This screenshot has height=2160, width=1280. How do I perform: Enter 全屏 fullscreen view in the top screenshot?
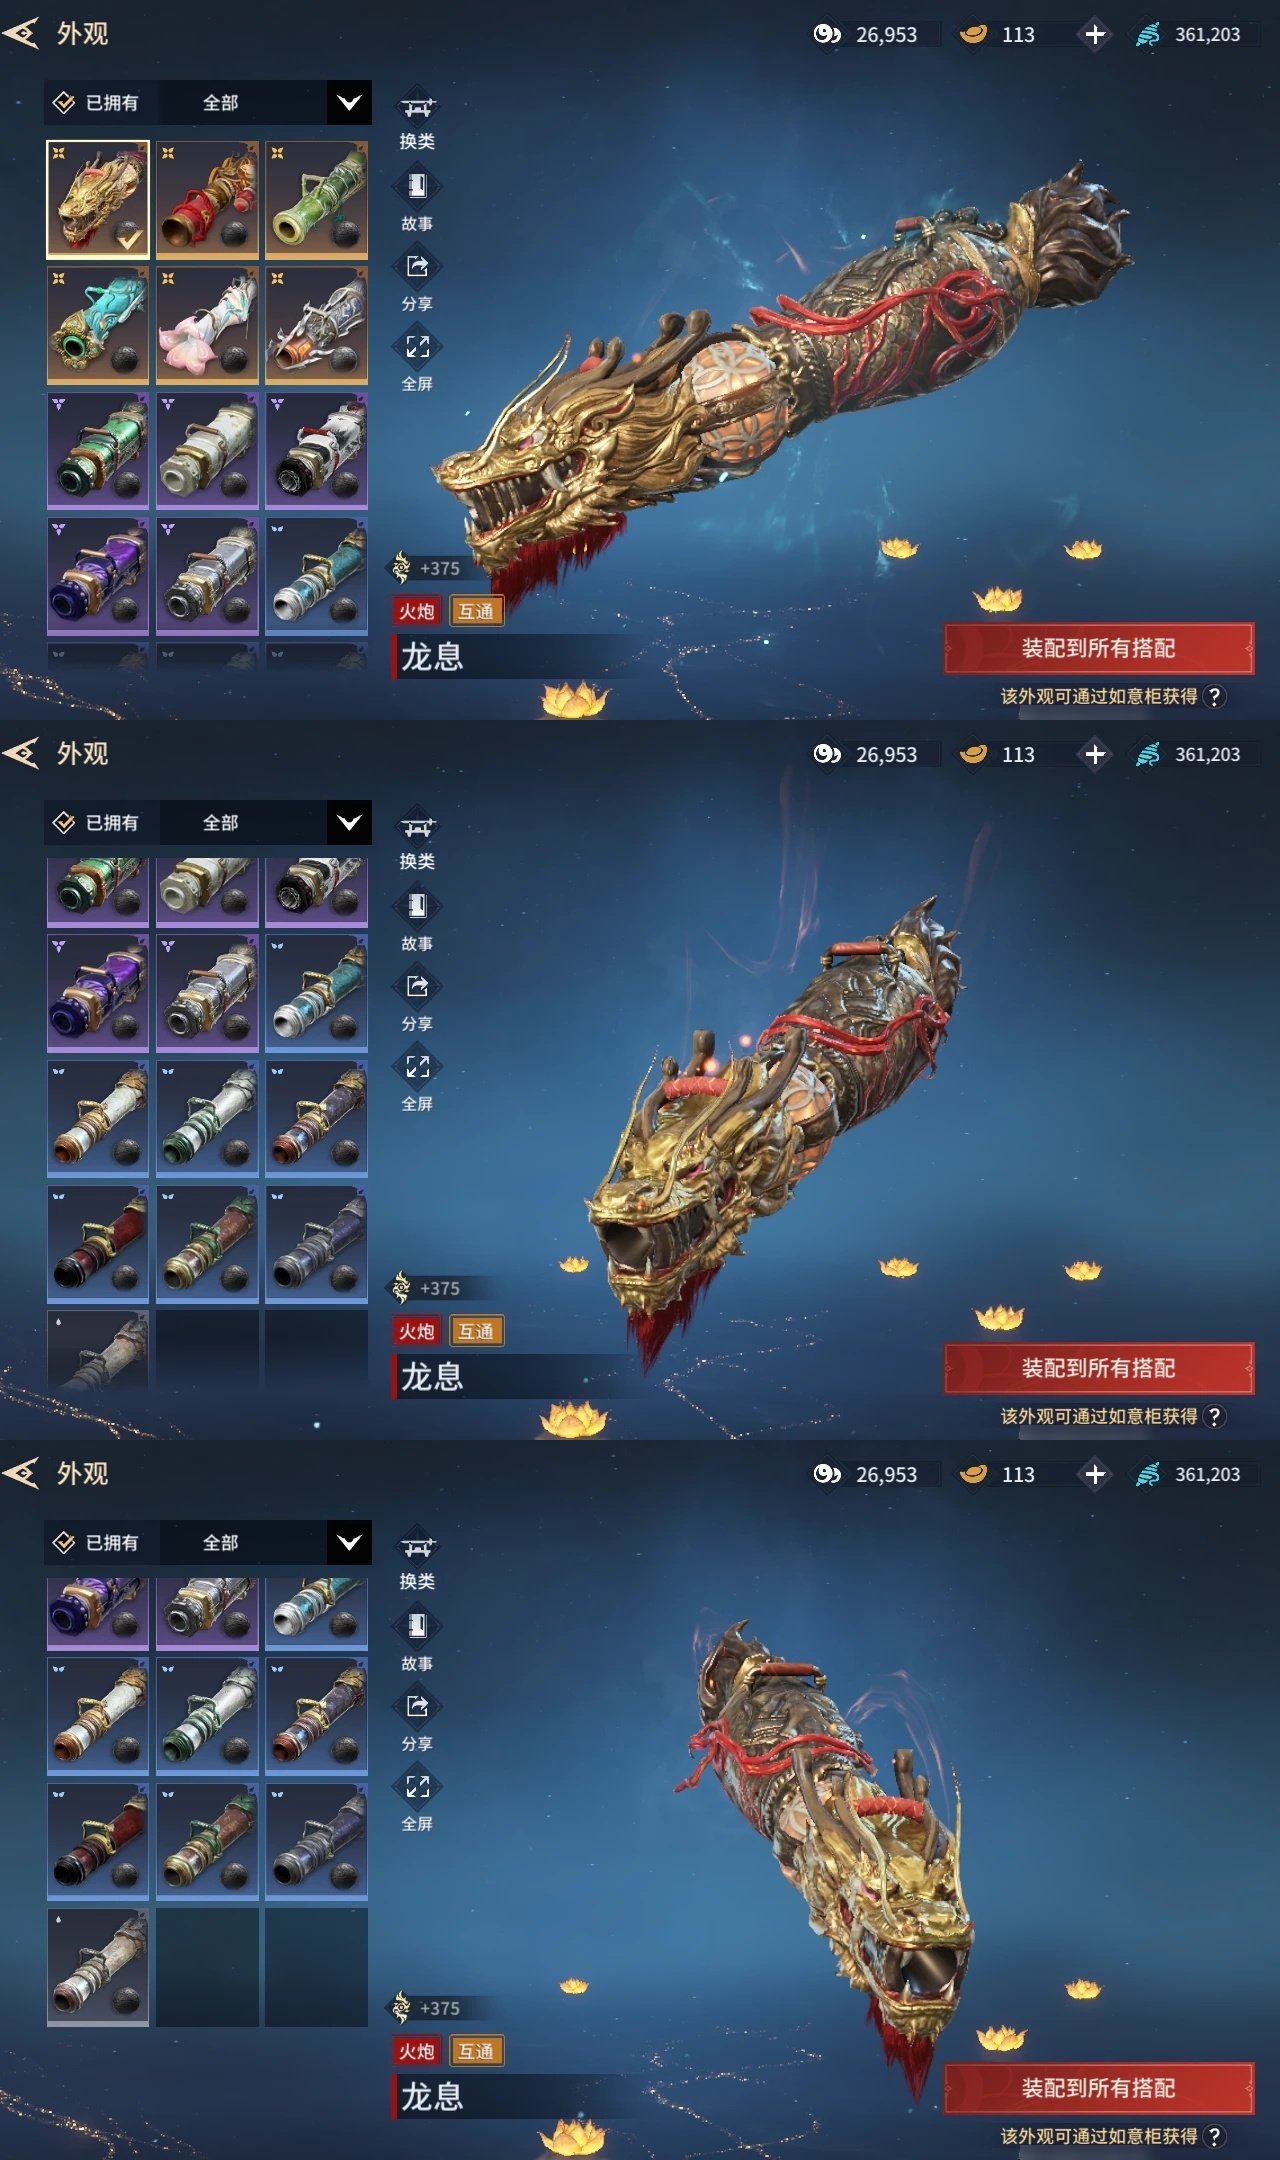pos(417,347)
